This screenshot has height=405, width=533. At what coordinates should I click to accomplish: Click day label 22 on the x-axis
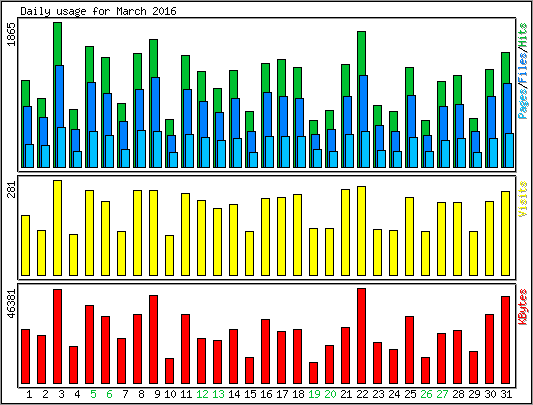coord(362,394)
